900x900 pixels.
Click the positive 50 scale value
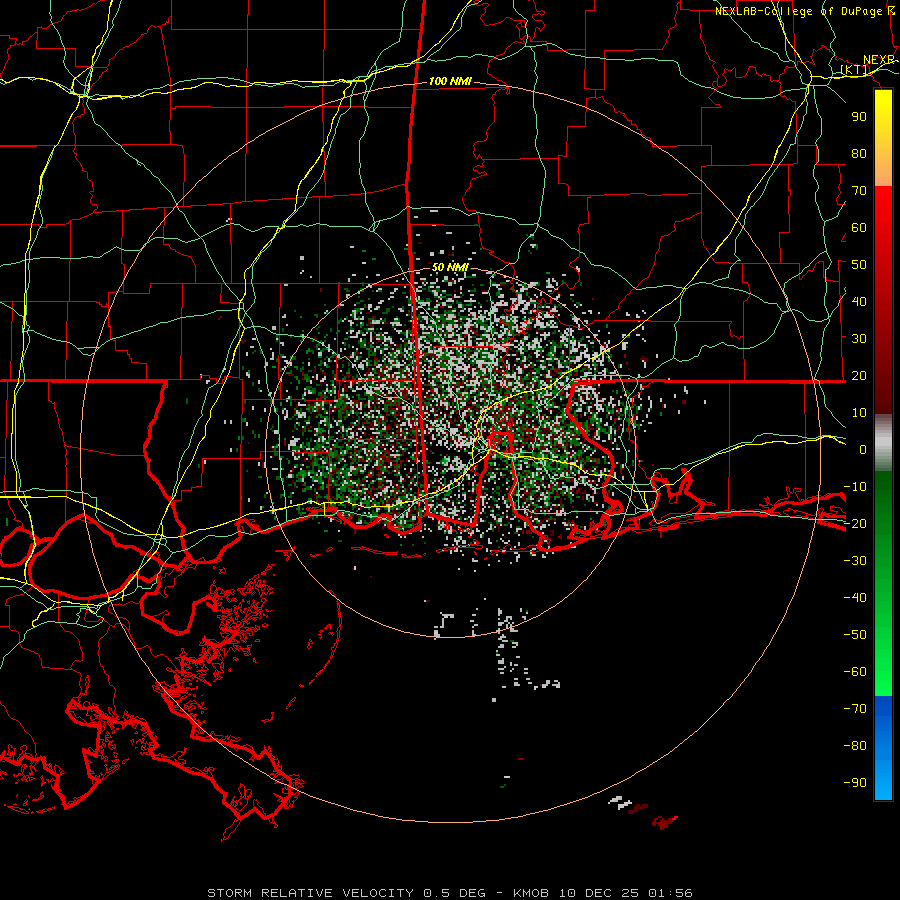(x=859, y=265)
